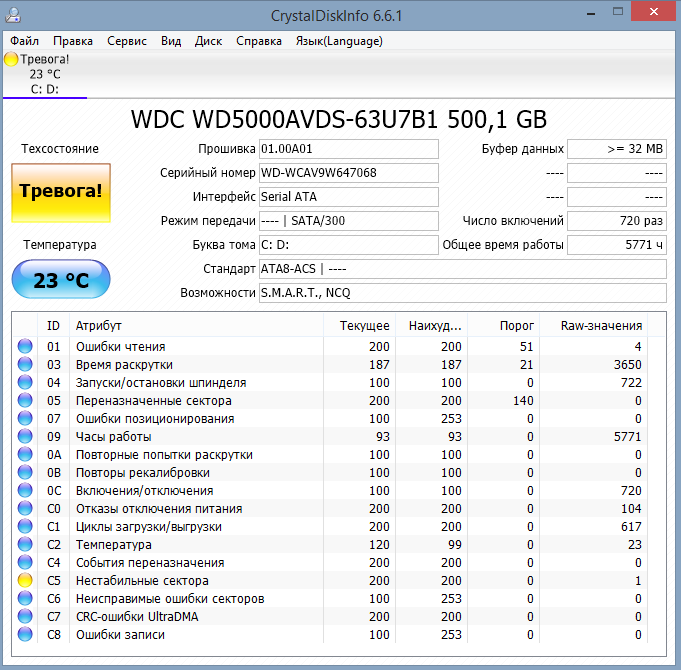Click the status dot for Ошибки чтения

pos(25,346)
